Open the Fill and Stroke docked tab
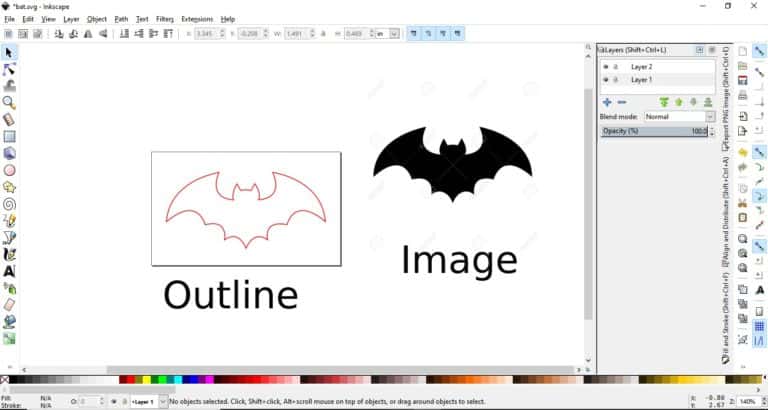768x410 pixels. (726, 319)
